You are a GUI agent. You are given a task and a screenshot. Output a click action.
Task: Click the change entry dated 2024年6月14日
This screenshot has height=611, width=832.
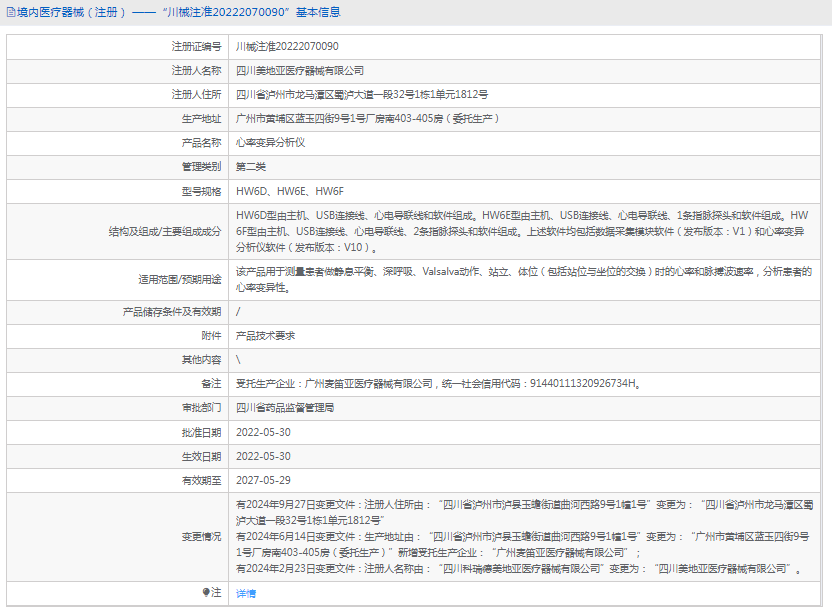click(523, 545)
